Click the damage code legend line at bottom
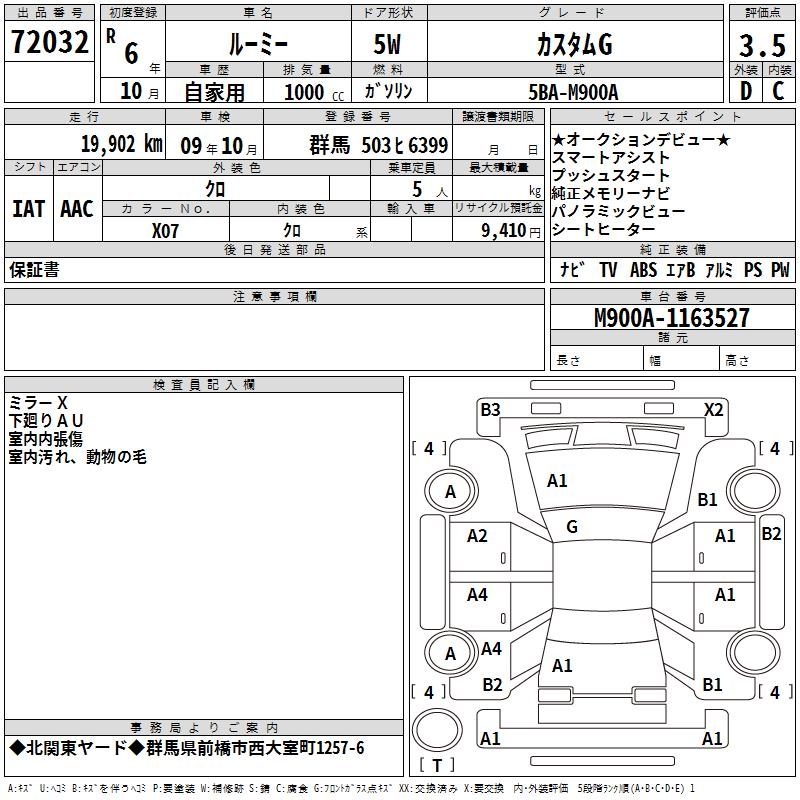Image resolution: width=800 pixels, height=800 pixels. pos(351,788)
